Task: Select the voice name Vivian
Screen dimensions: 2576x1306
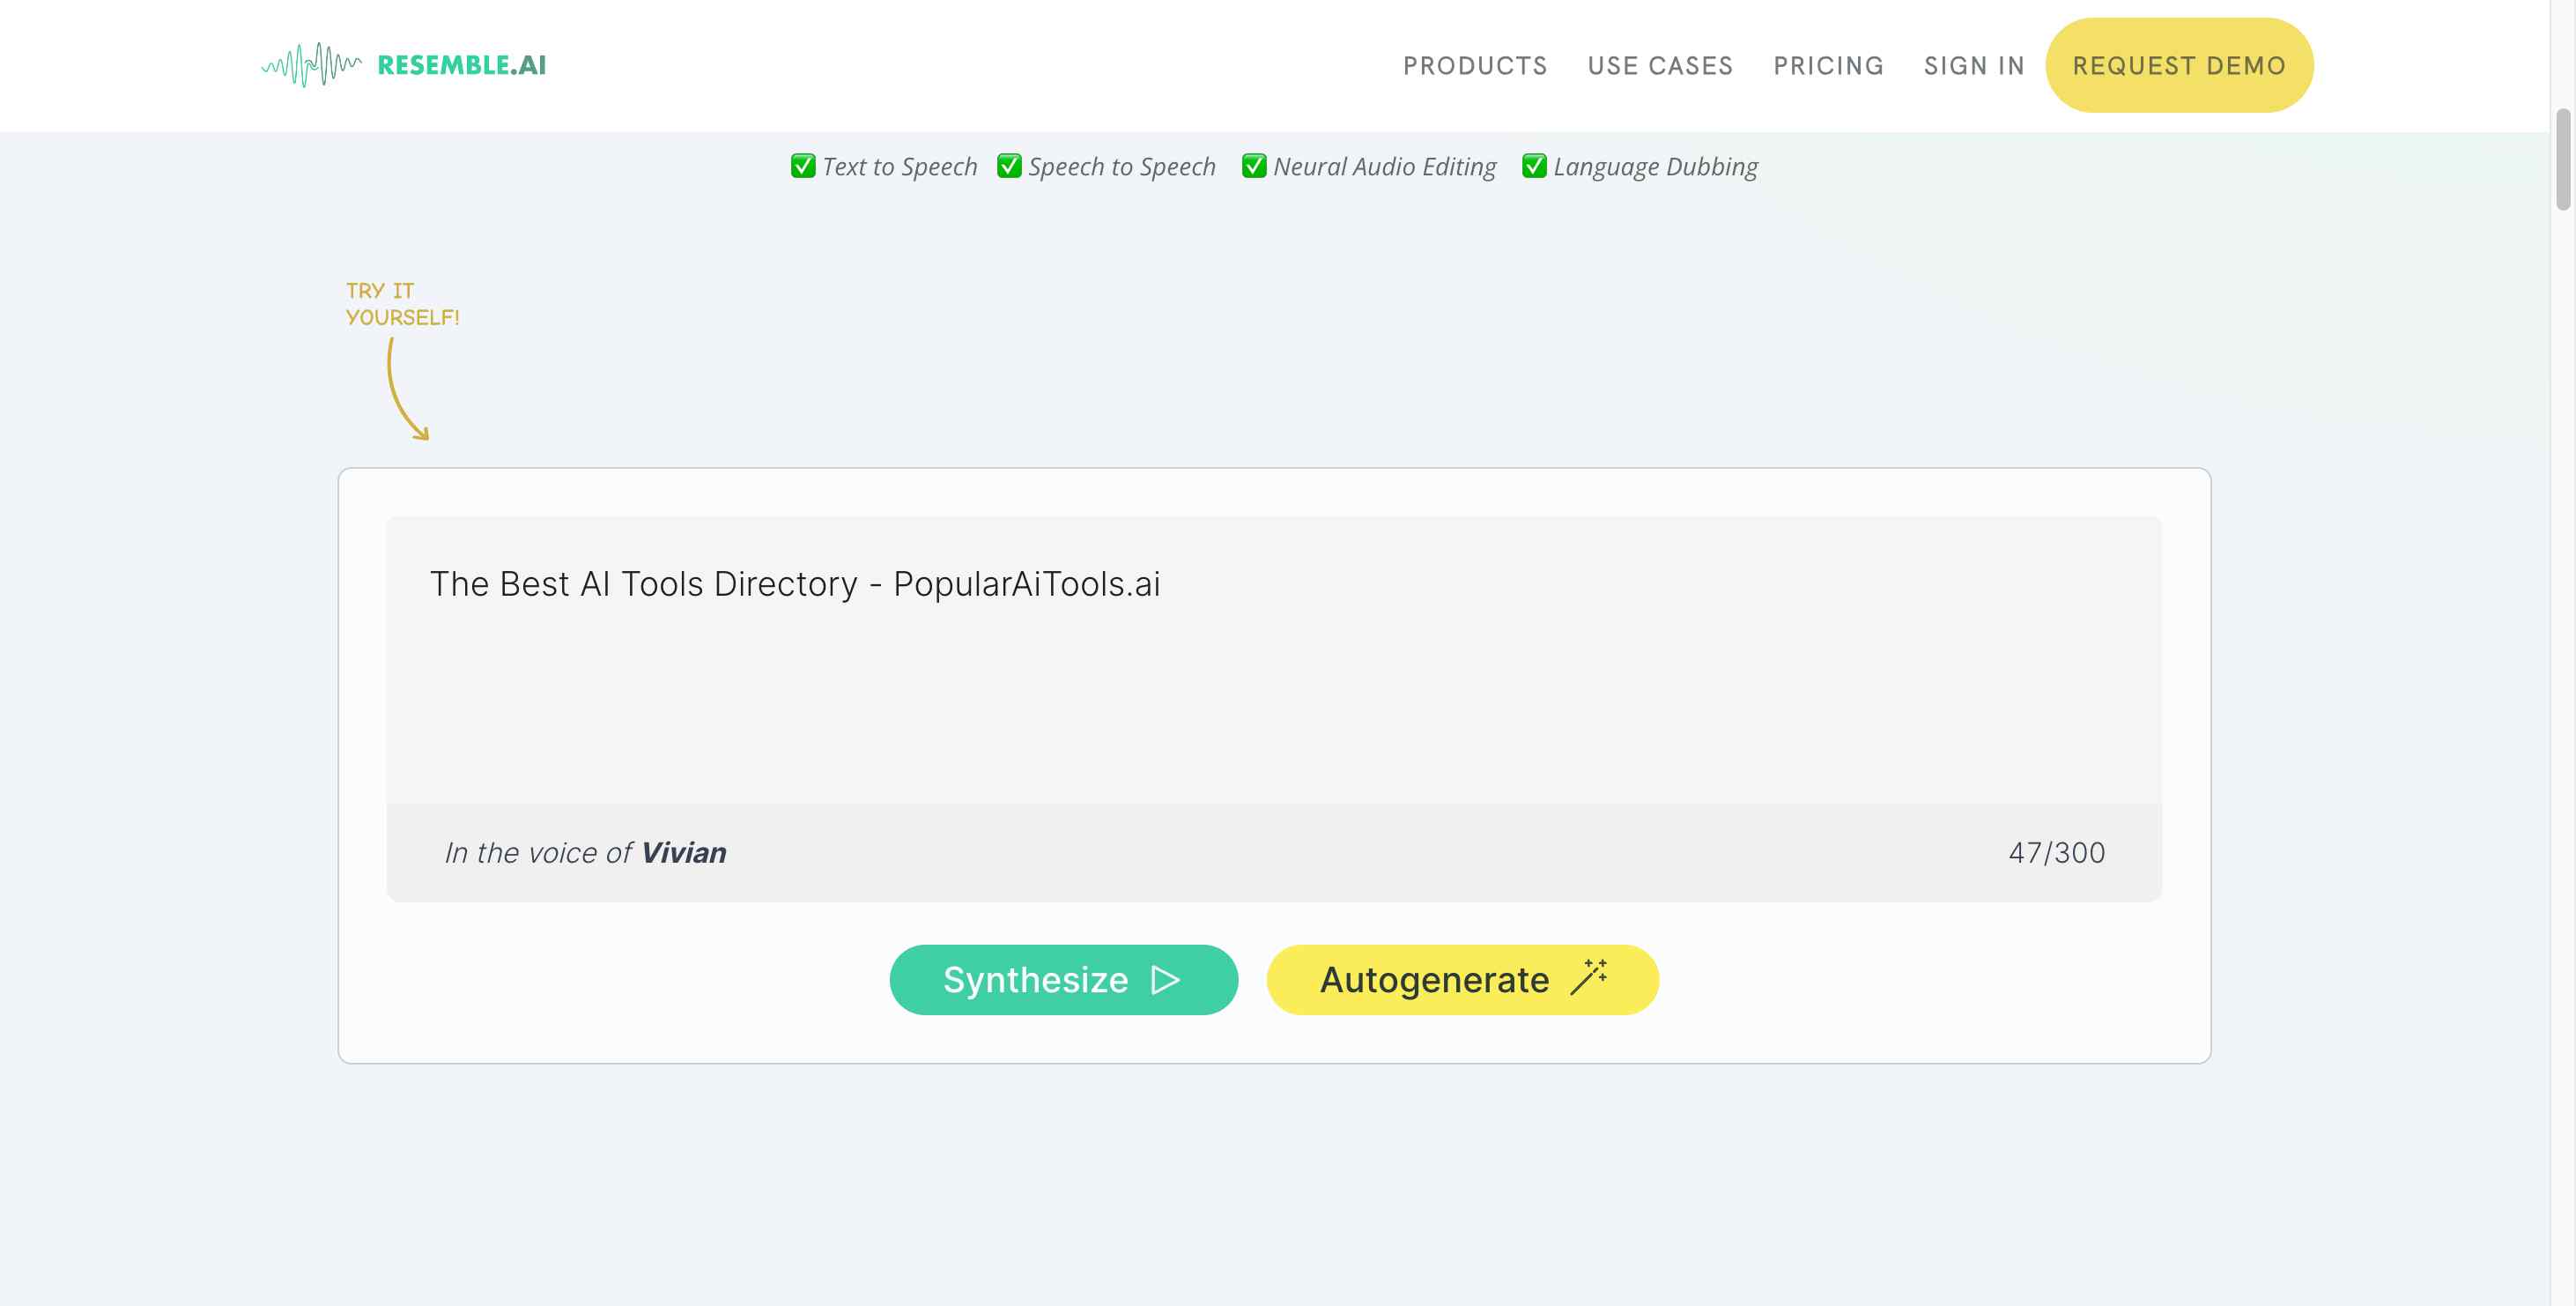Action: [x=684, y=853]
